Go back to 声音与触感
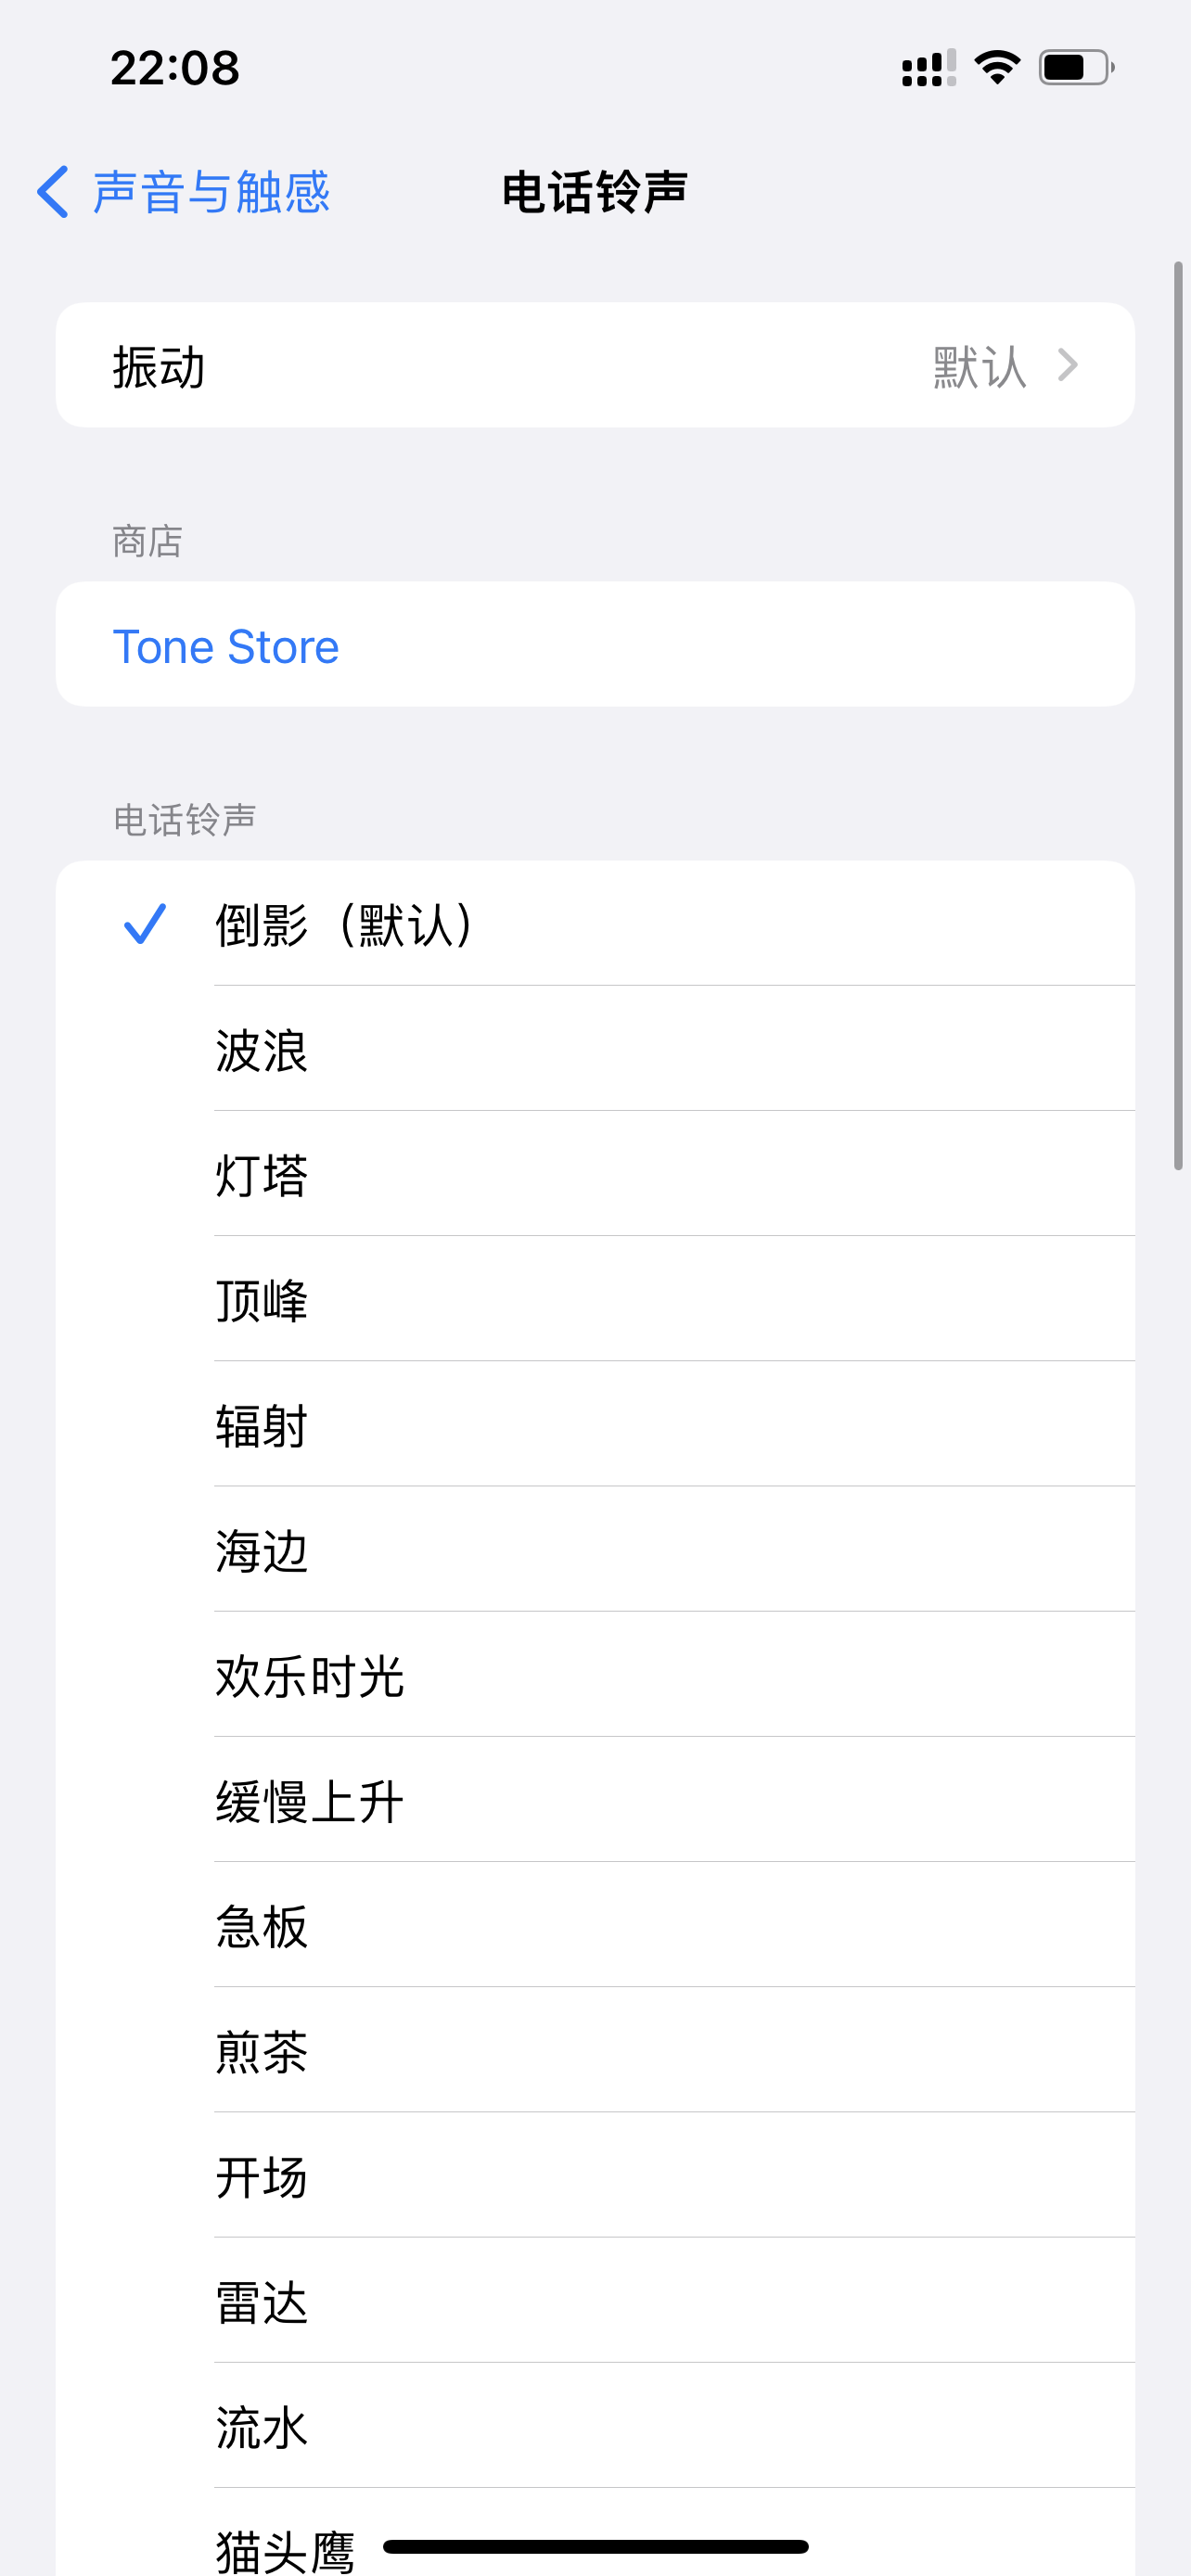This screenshot has height=2576, width=1191. [x=210, y=191]
